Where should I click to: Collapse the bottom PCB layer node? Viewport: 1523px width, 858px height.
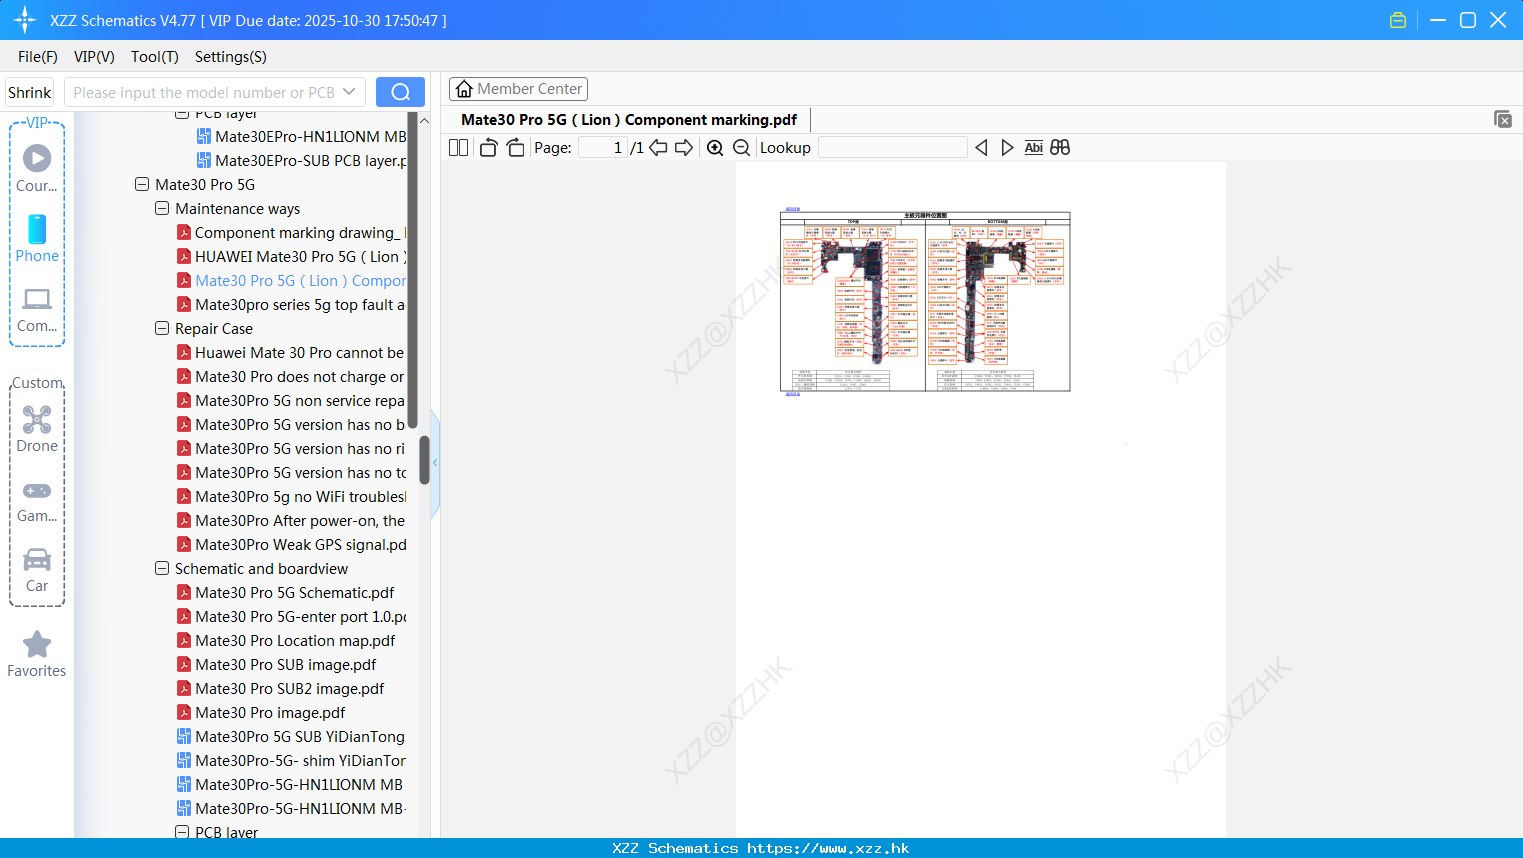coord(182,832)
